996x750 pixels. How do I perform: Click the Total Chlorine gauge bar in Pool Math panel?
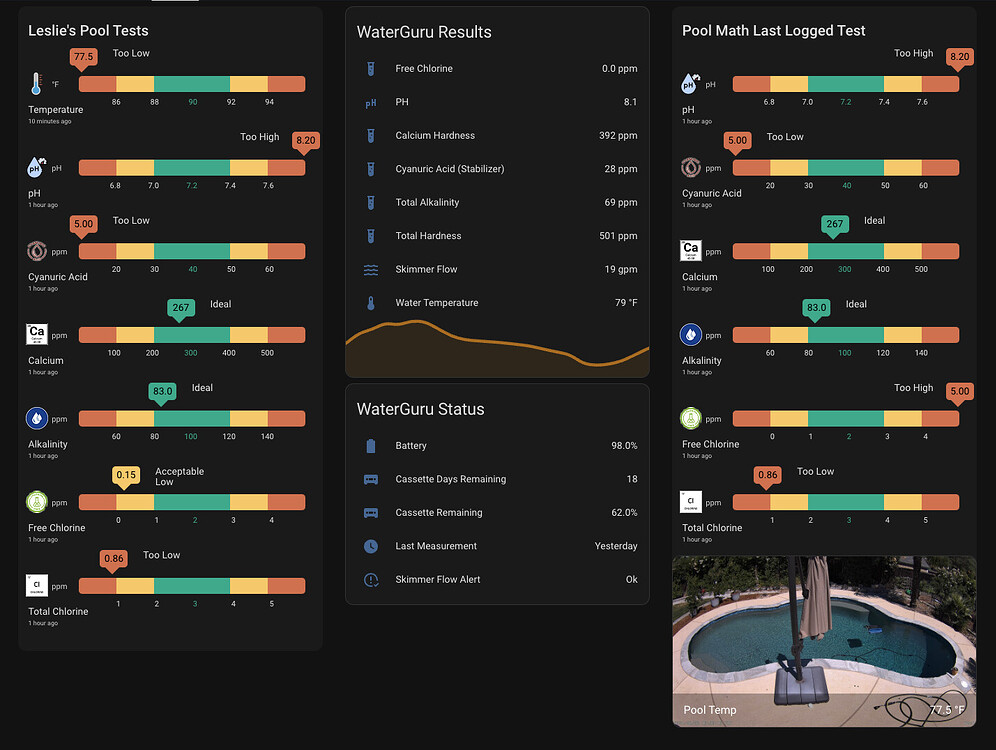tap(845, 502)
